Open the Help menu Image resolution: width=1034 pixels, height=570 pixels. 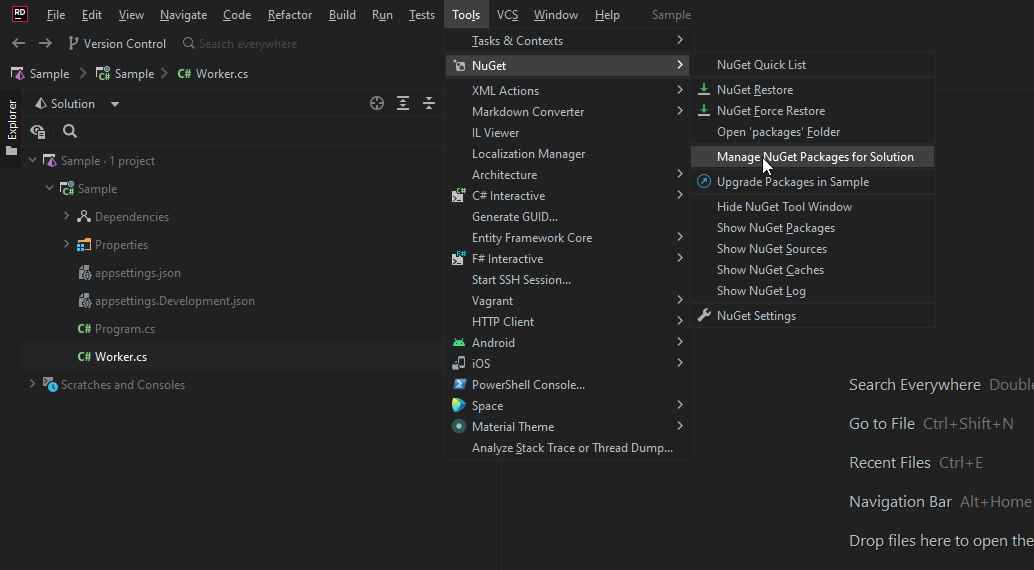tap(607, 15)
